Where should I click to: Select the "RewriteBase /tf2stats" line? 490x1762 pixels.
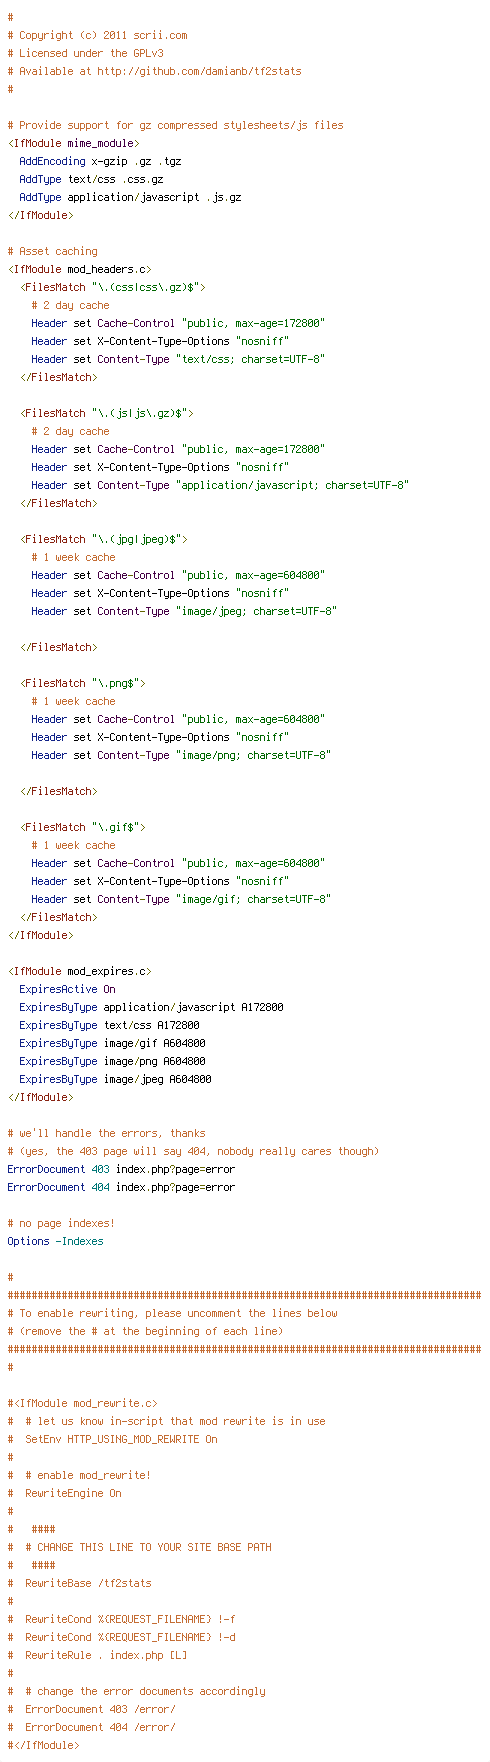79,1583
